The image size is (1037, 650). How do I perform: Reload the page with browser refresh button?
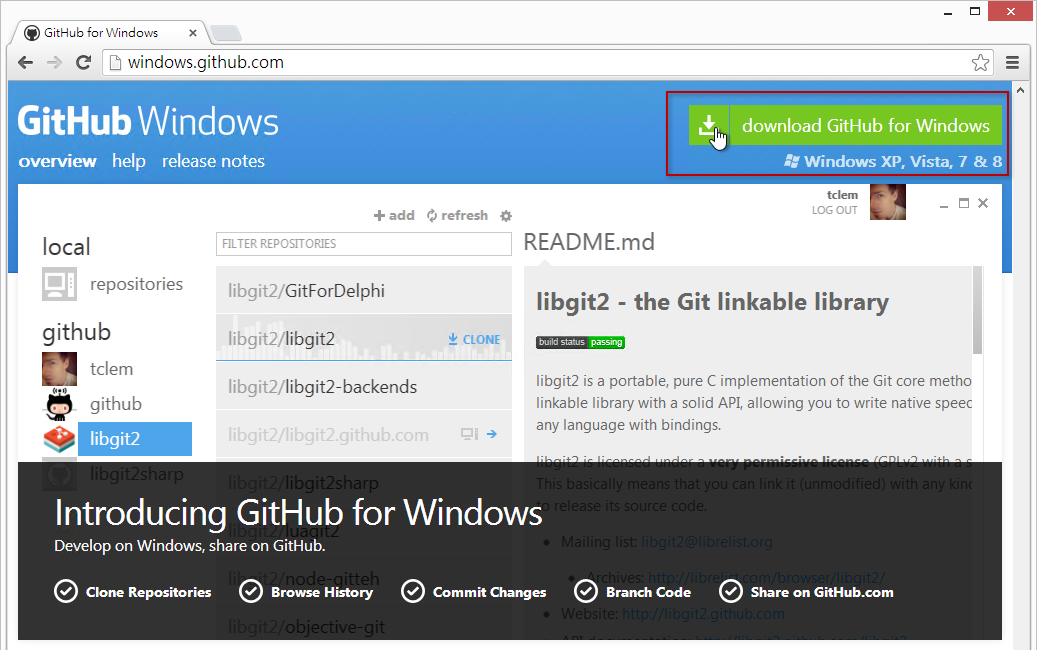pos(84,62)
